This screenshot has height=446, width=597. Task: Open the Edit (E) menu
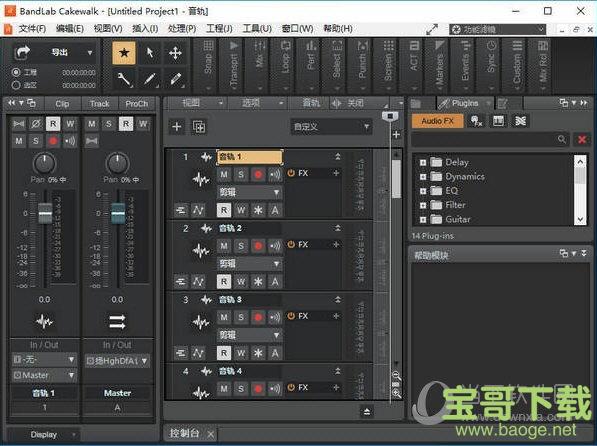[x=70, y=29]
